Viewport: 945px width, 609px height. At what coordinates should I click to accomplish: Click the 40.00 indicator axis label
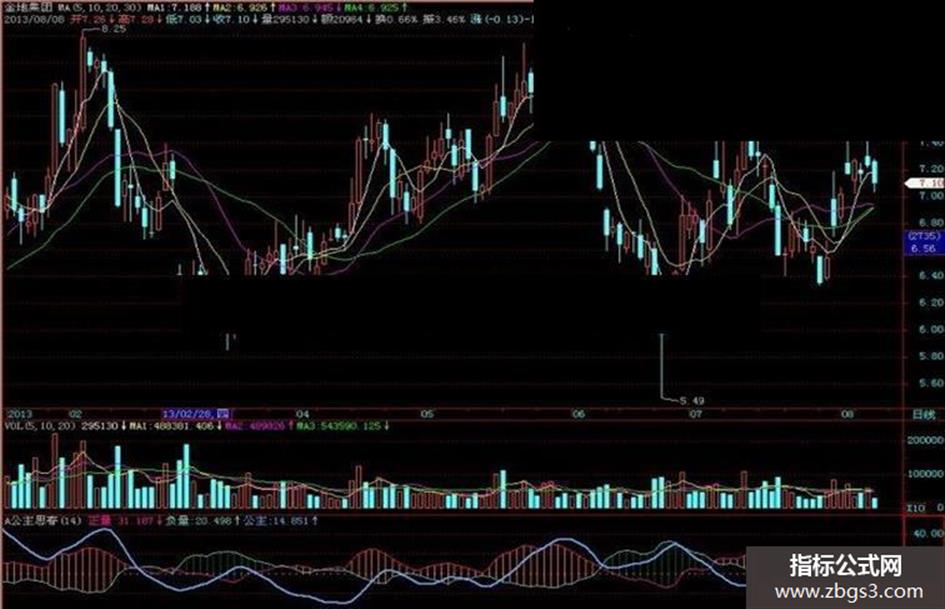pyautogui.click(x=928, y=534)
